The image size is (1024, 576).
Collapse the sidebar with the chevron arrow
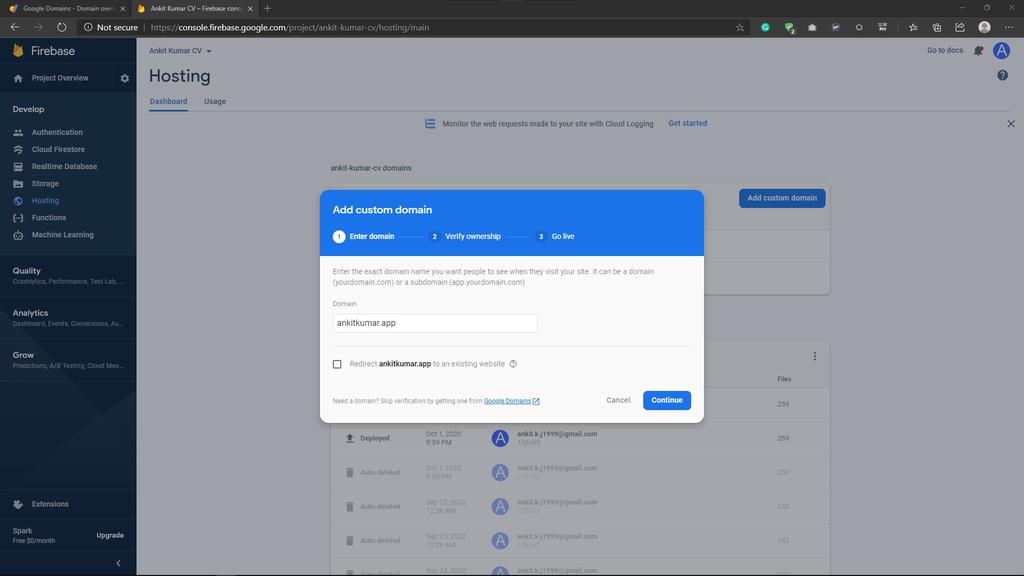click(118, 563)
